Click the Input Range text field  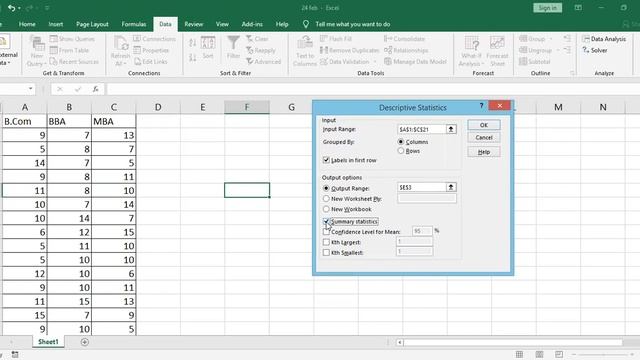422,129
